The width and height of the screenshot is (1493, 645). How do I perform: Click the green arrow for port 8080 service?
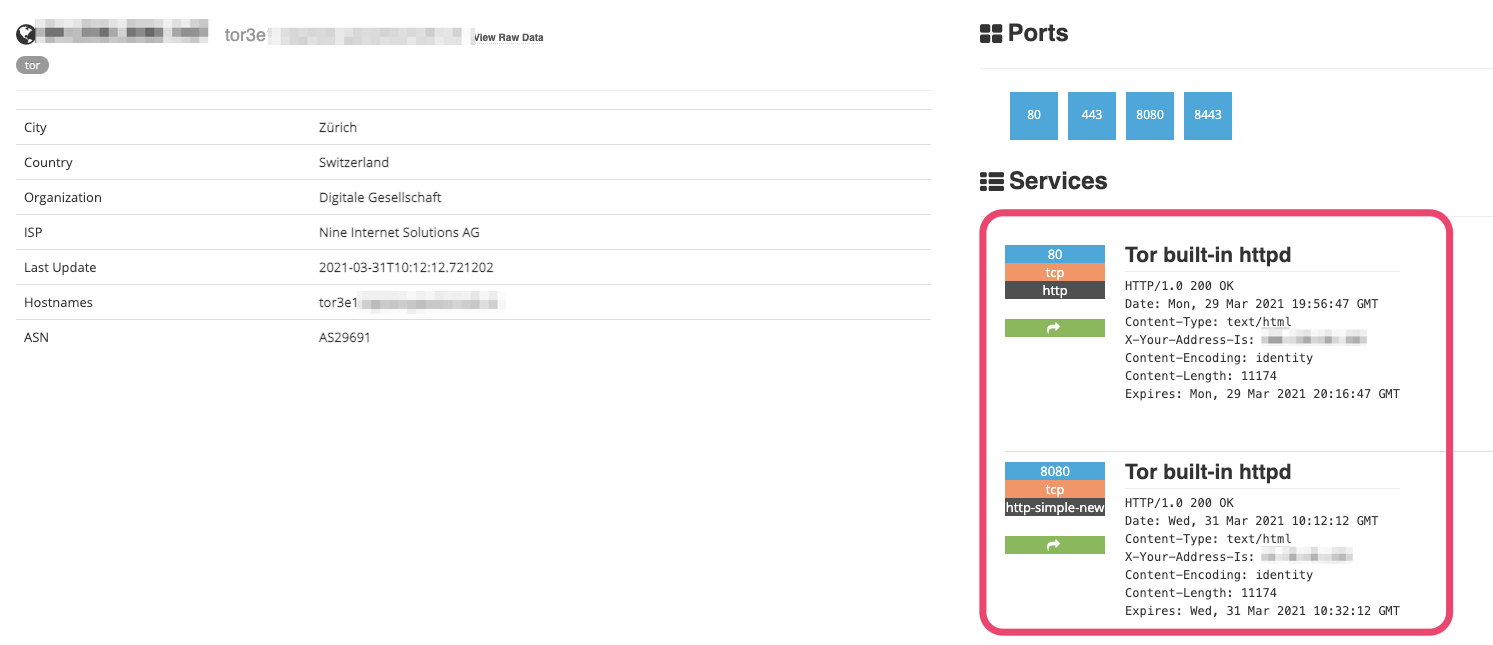click(x=1054, y=545)
